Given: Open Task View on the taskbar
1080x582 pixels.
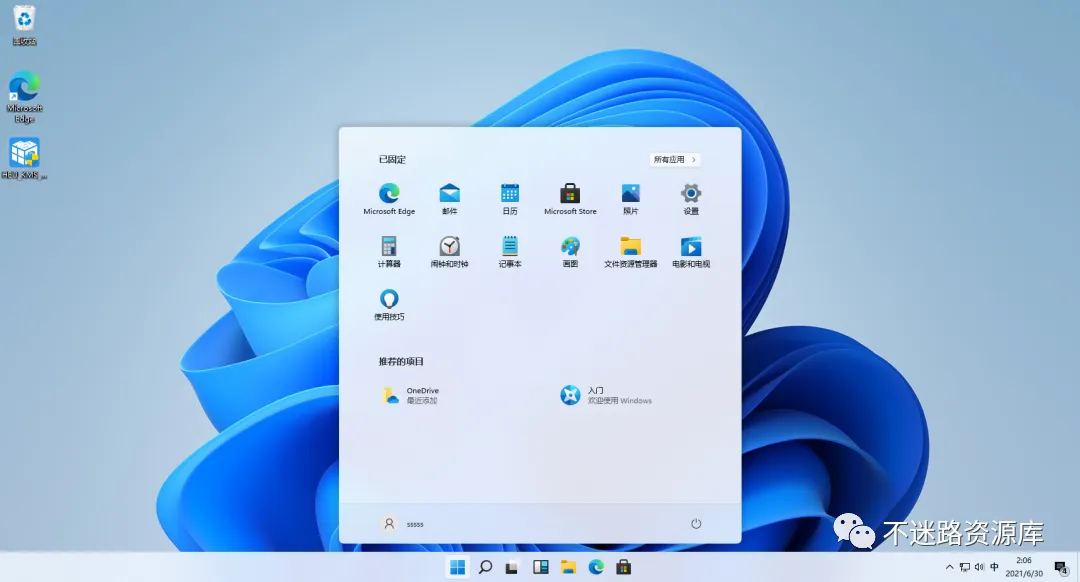Looking at the screenshot, I should [x=512, y=567].
